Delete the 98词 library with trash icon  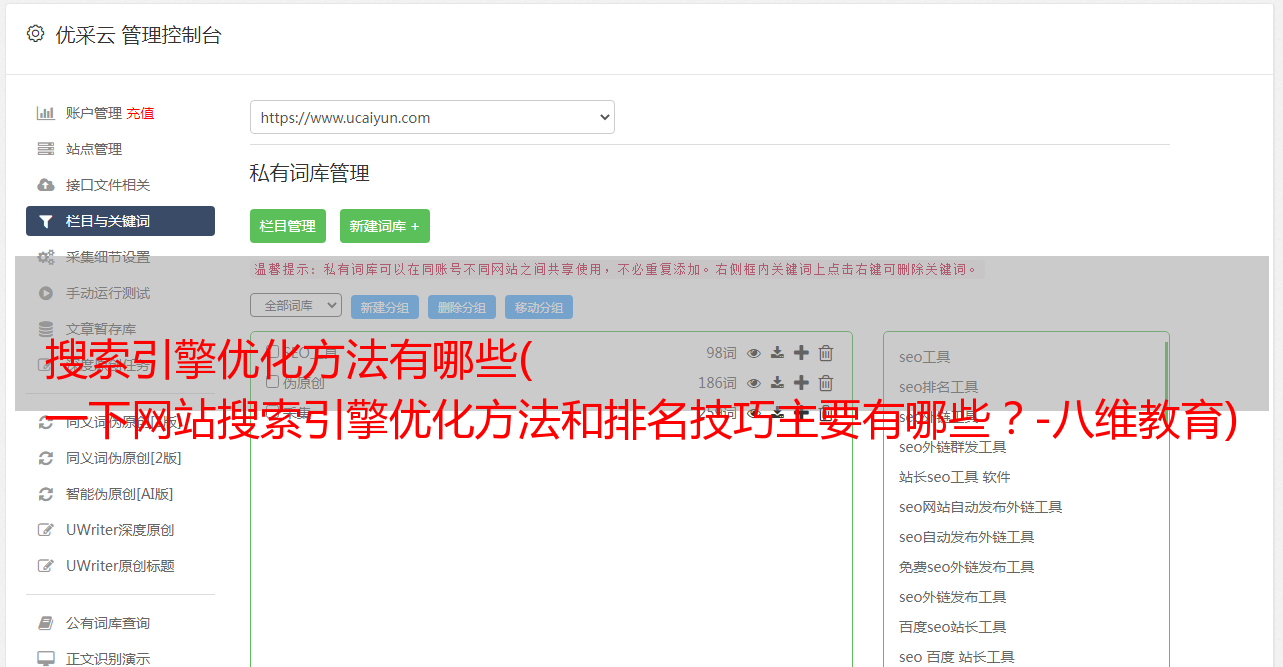[x=826, y=353]
